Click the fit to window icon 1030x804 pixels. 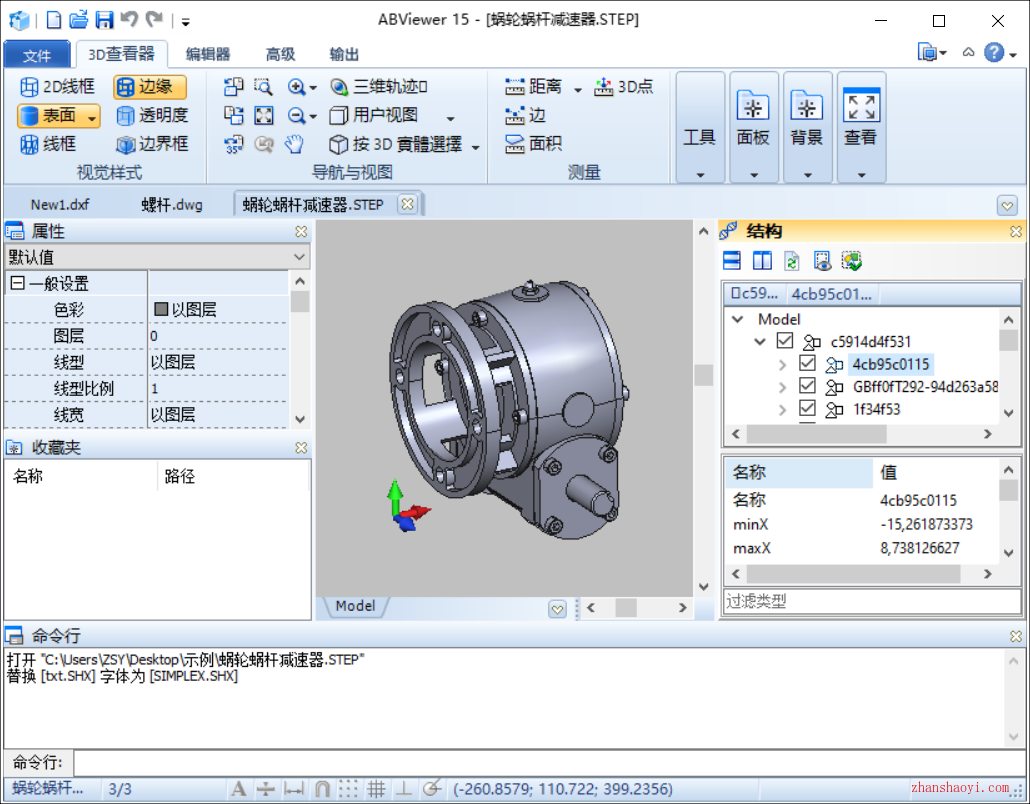[264, 116]
